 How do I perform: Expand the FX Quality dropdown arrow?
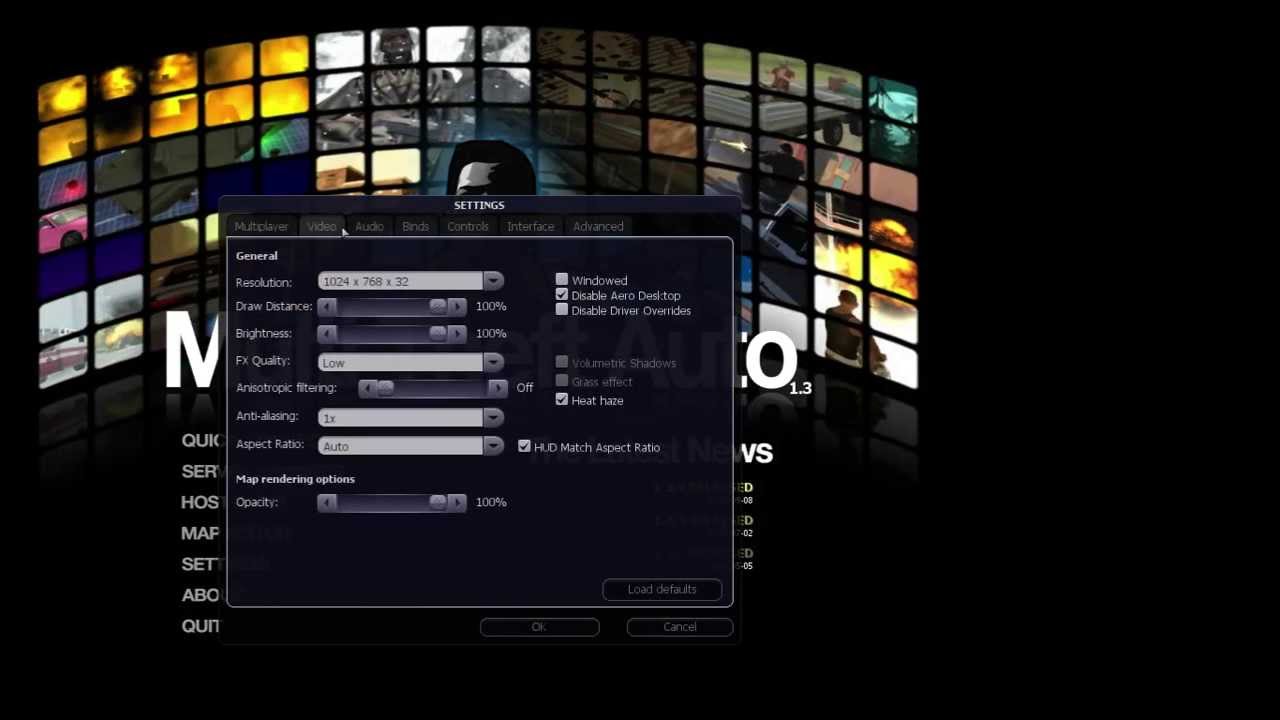[x=494, y=362]
